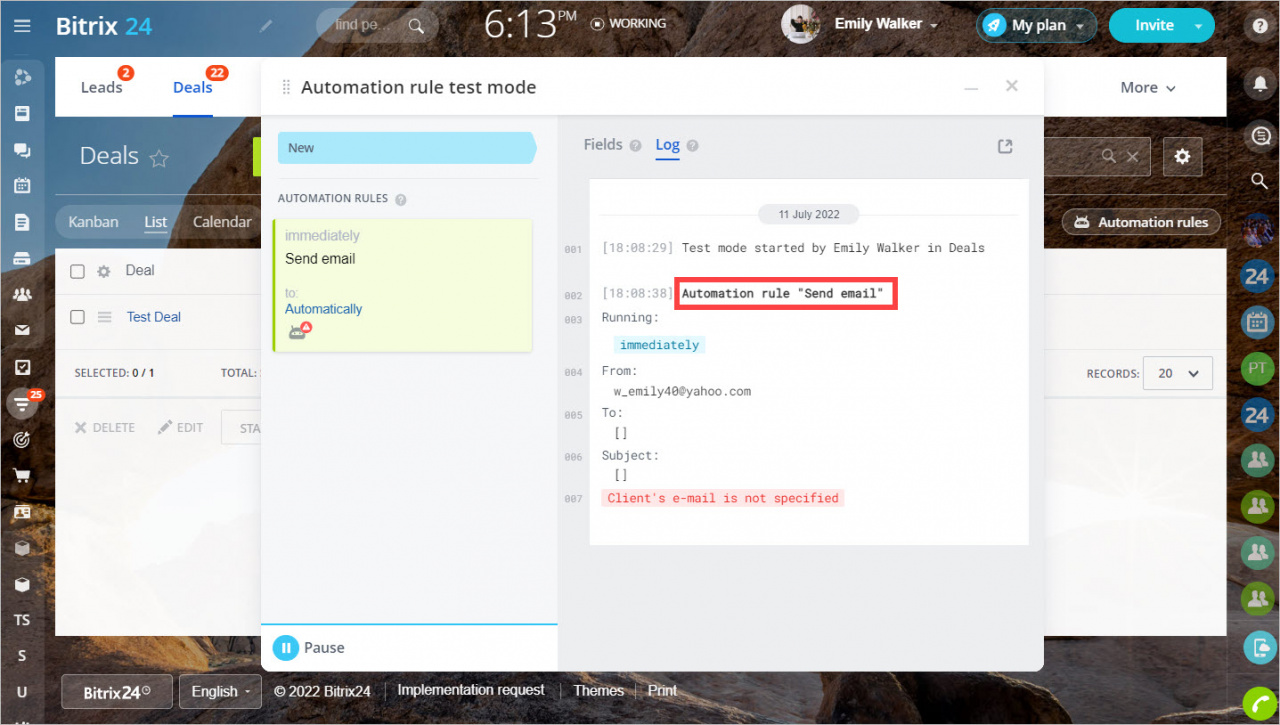Click the Automation rules button
This screenshot has height=725, width=1280.
coord(1141,223)
